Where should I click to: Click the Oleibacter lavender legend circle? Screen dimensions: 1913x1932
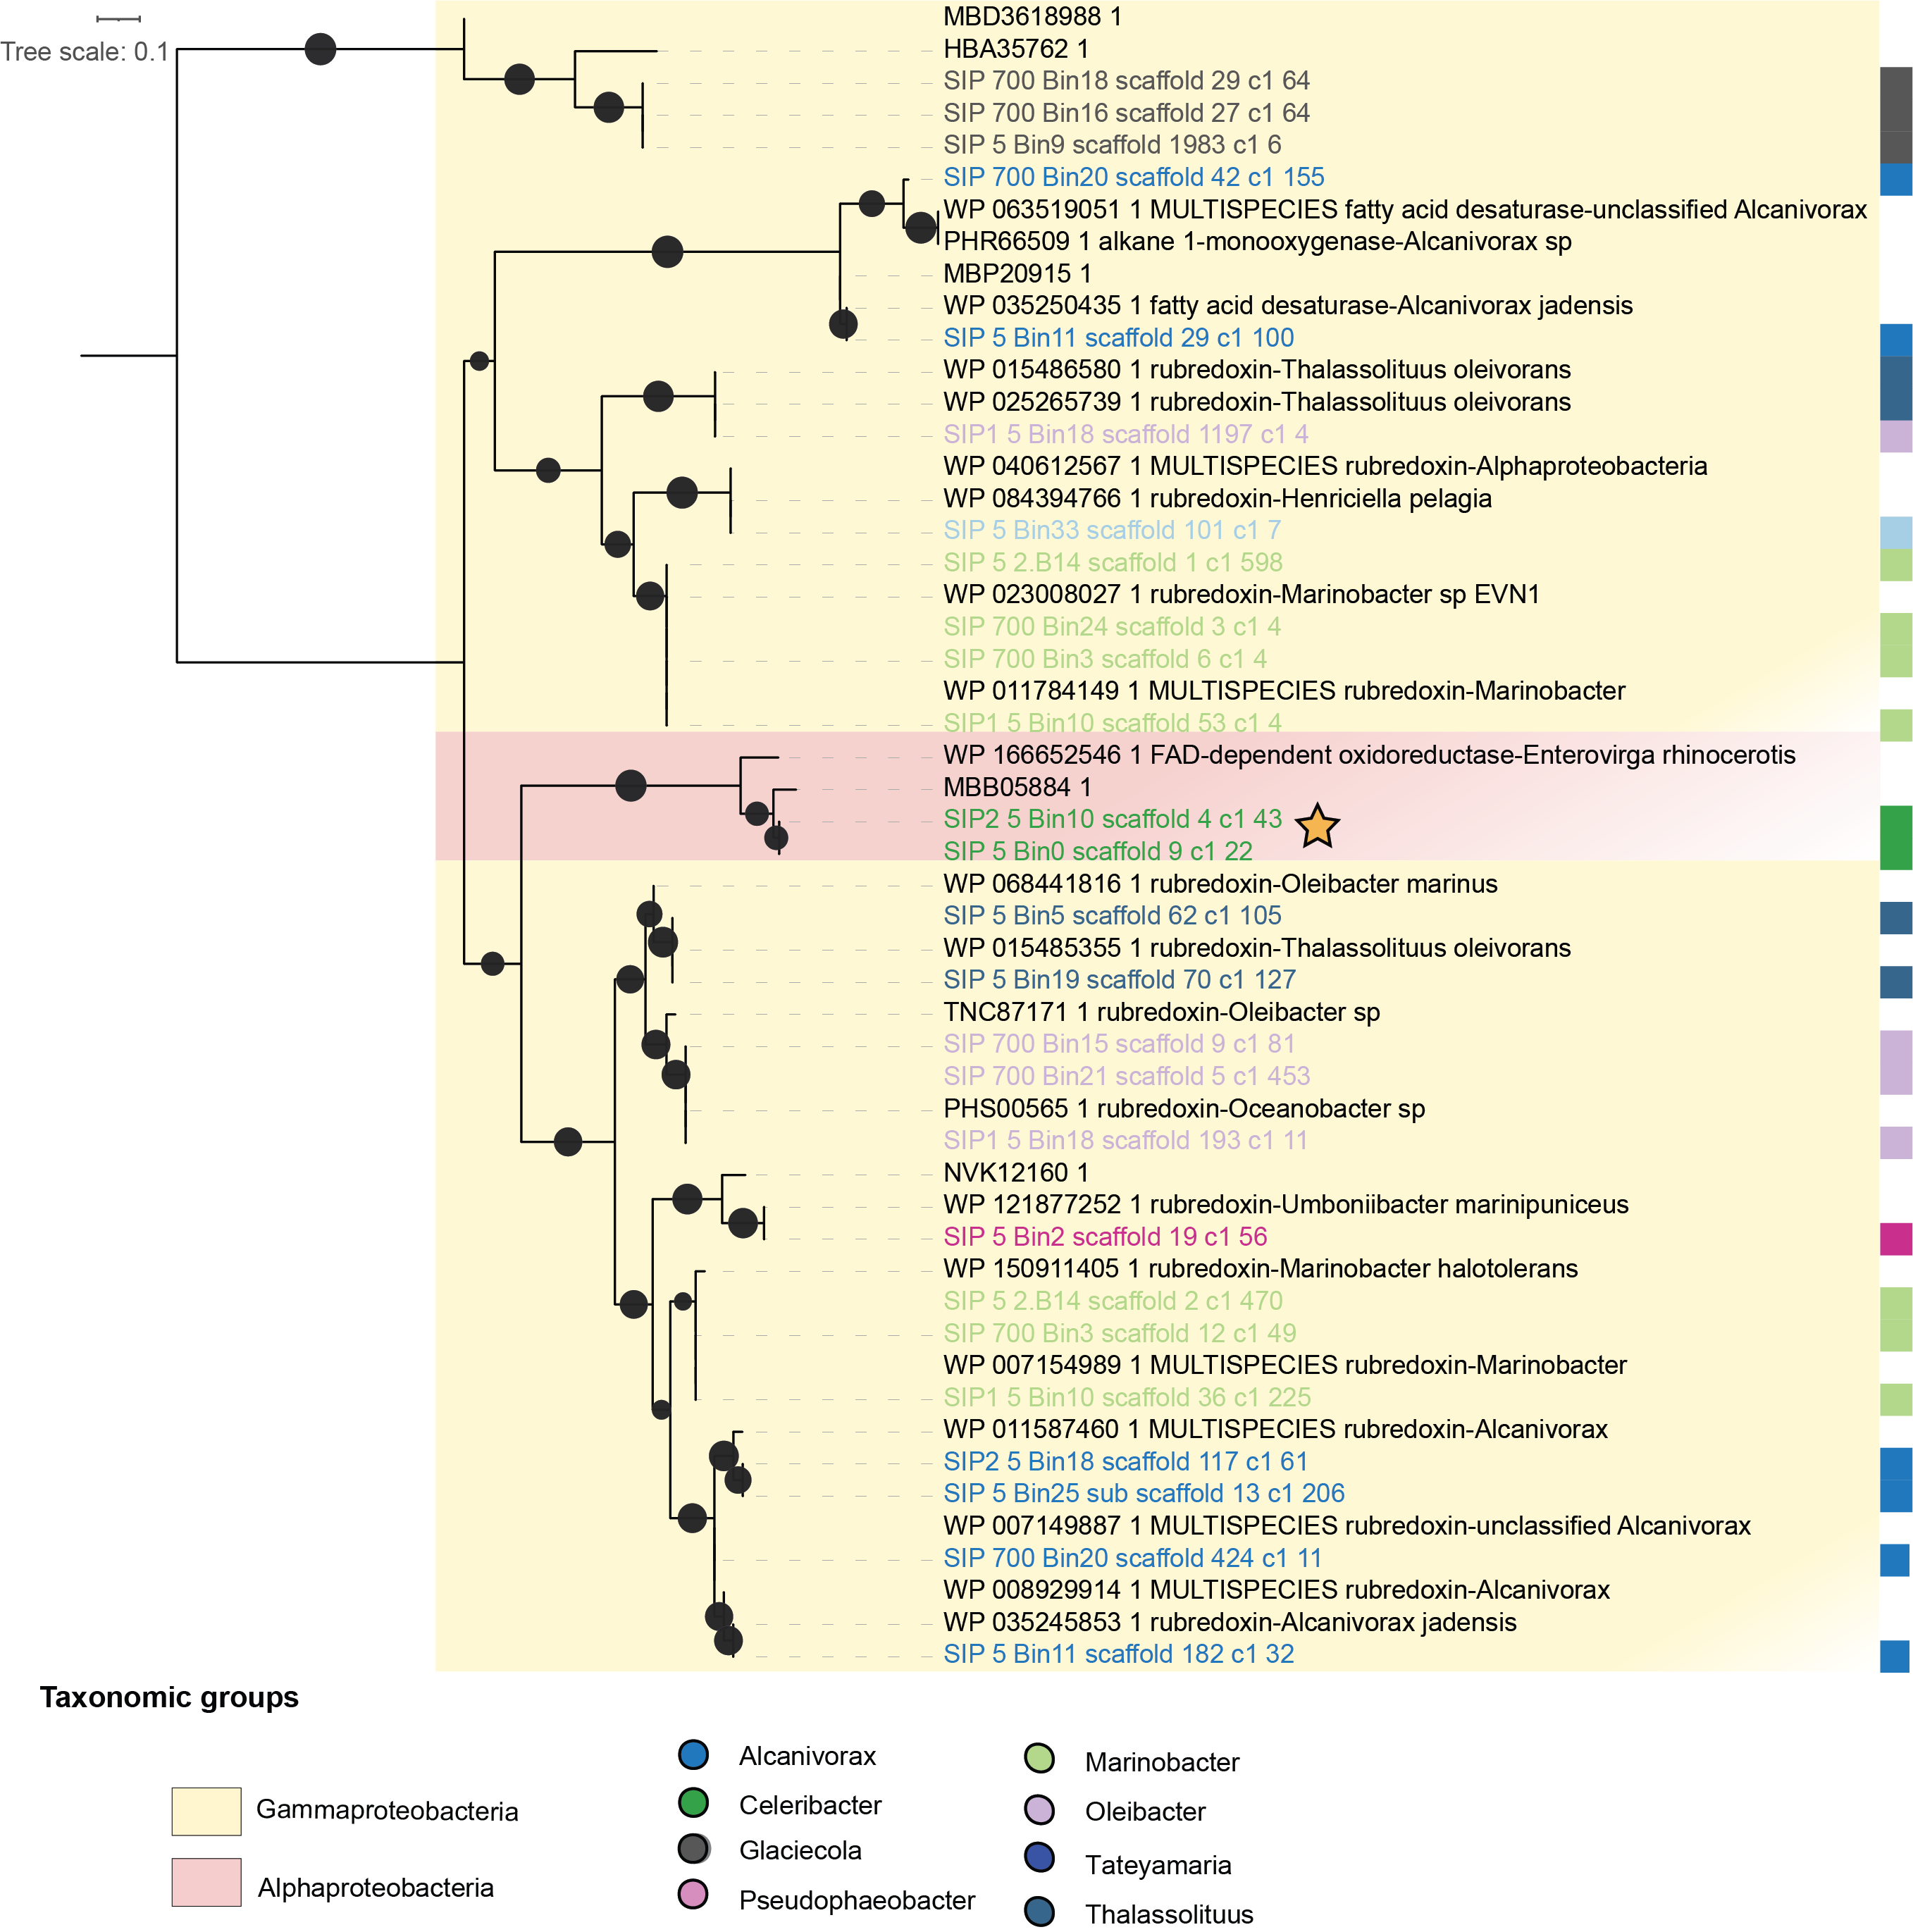pyautogui.click(x=1039, y=1809)
